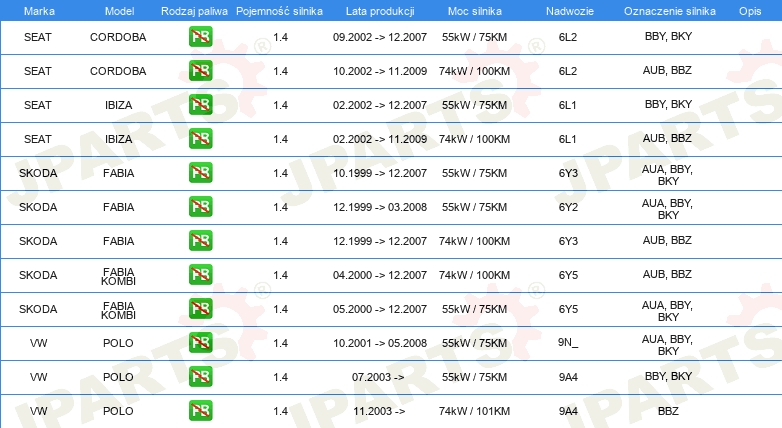Select date range 02.2002 -> 12.2007
Image resolution: width=782 pixels, height=428 pixels.
[380, 105]
